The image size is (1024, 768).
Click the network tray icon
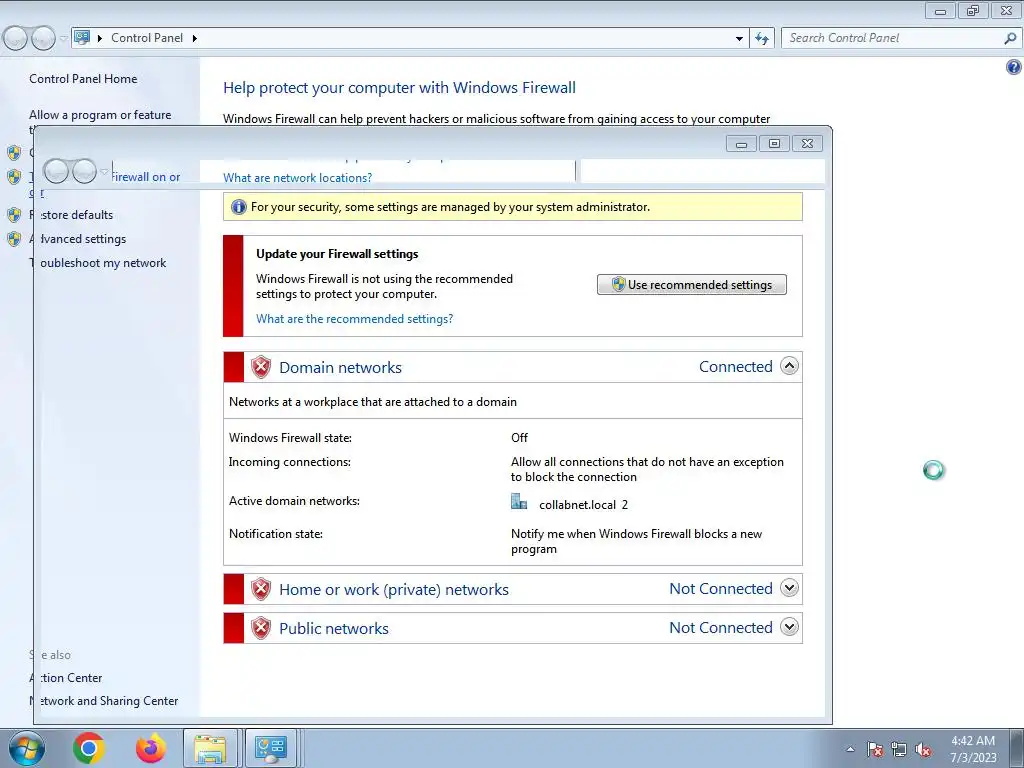[x=899, y=749]
